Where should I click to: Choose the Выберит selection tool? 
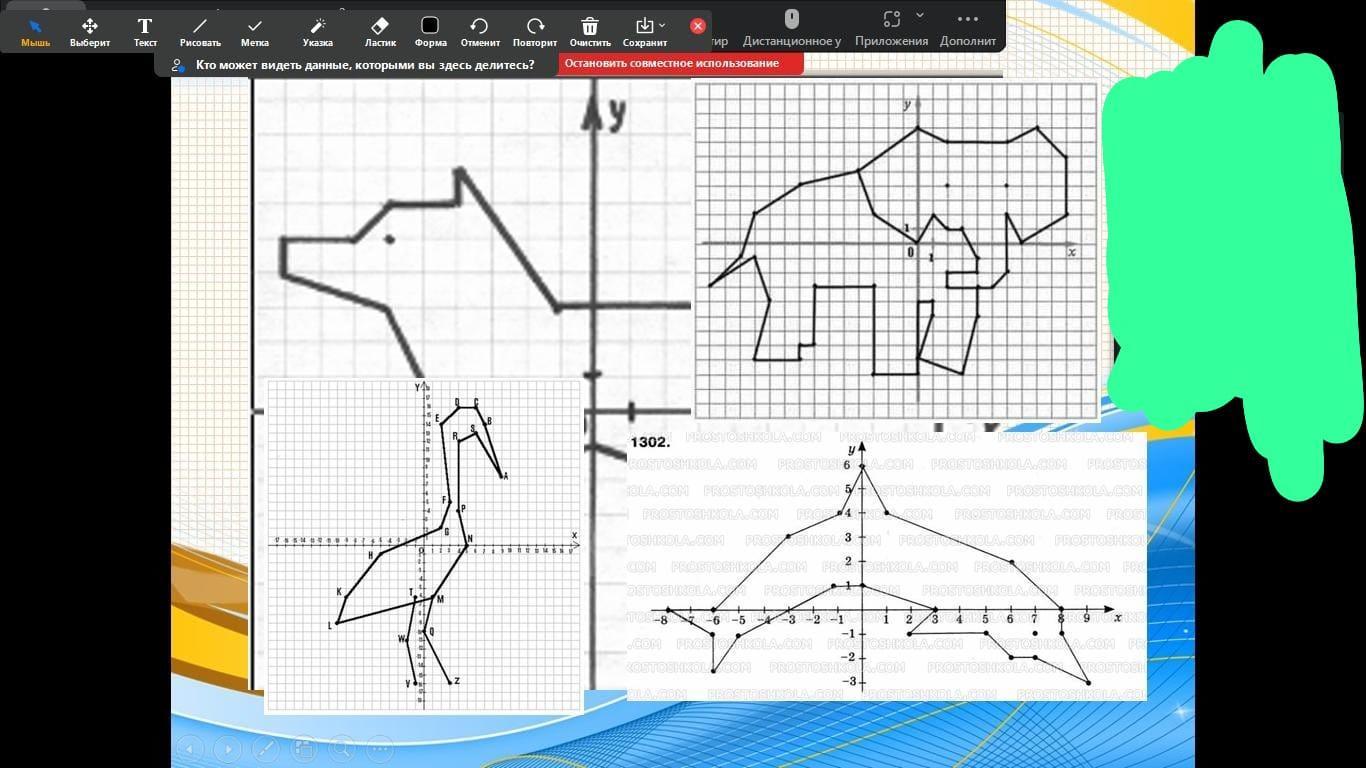point(90,32)
